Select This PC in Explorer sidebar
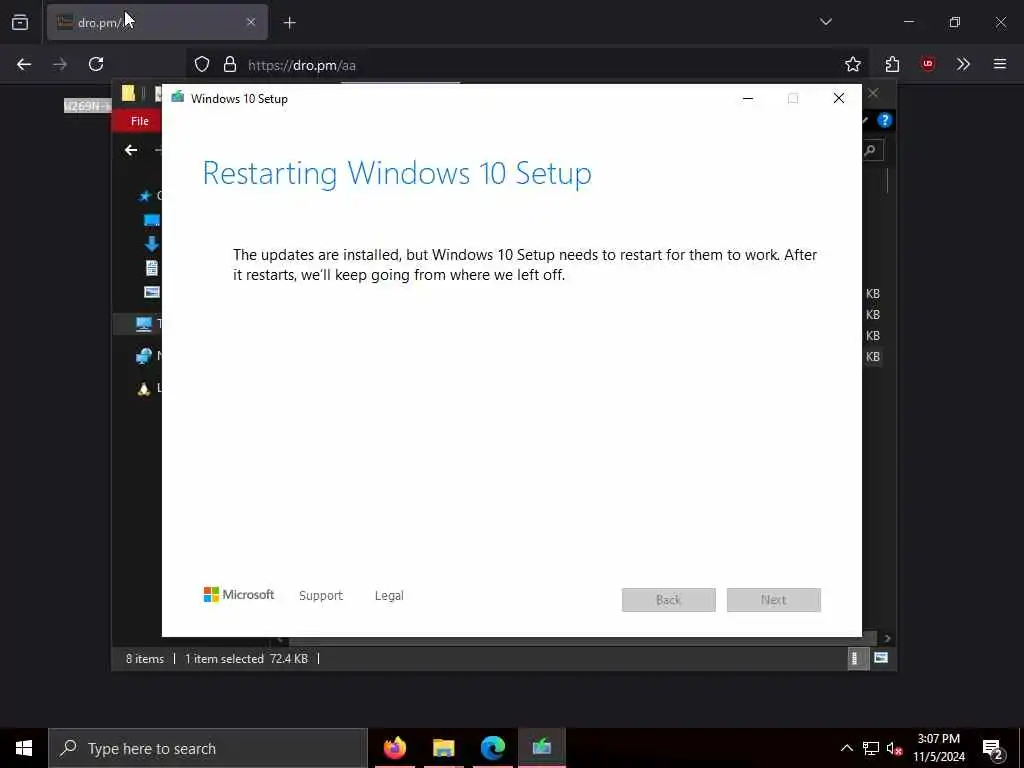Screen dimensions: 1024x768 click(144, 323)
